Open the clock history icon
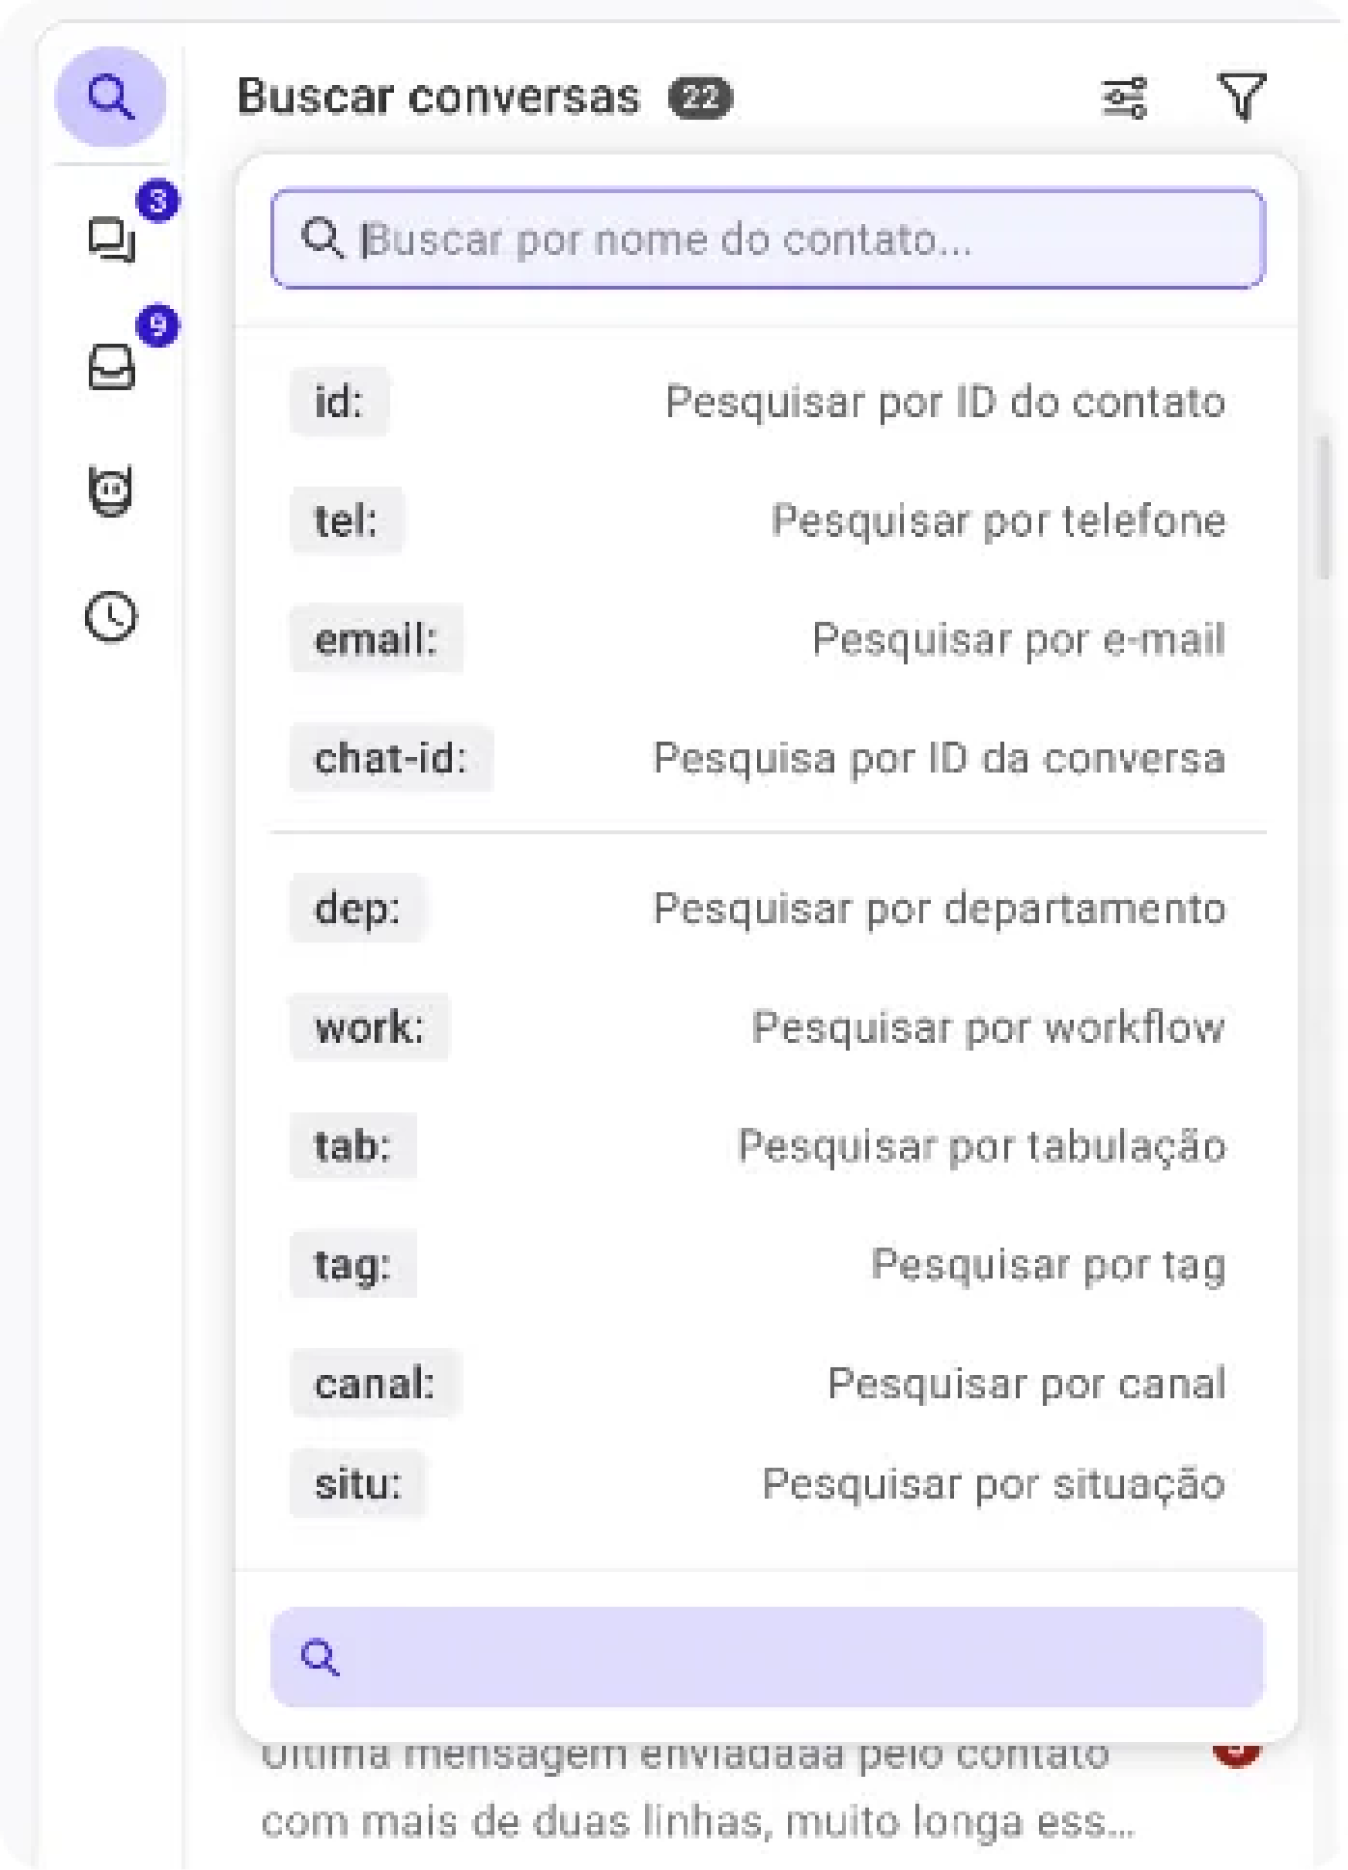Screen dimensions: 1348x1870 tap(111, 616)
